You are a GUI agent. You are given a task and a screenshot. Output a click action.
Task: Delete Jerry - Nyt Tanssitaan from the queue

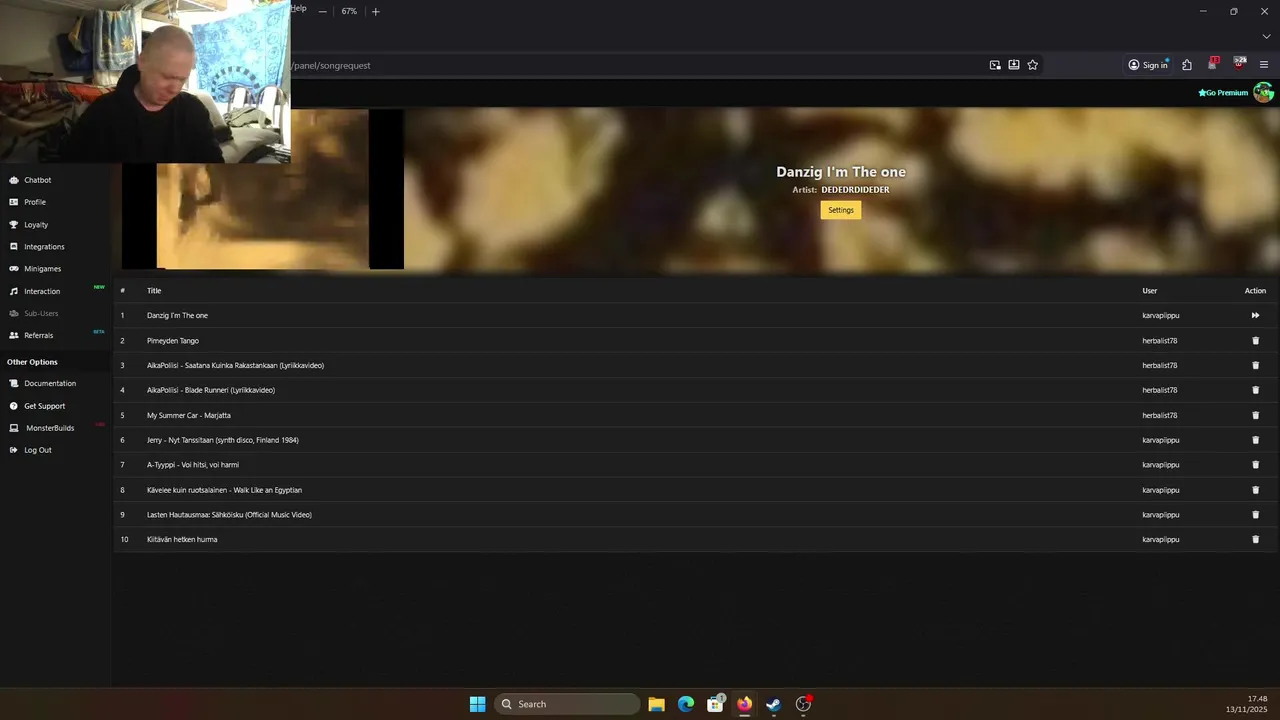(1256, 440)
